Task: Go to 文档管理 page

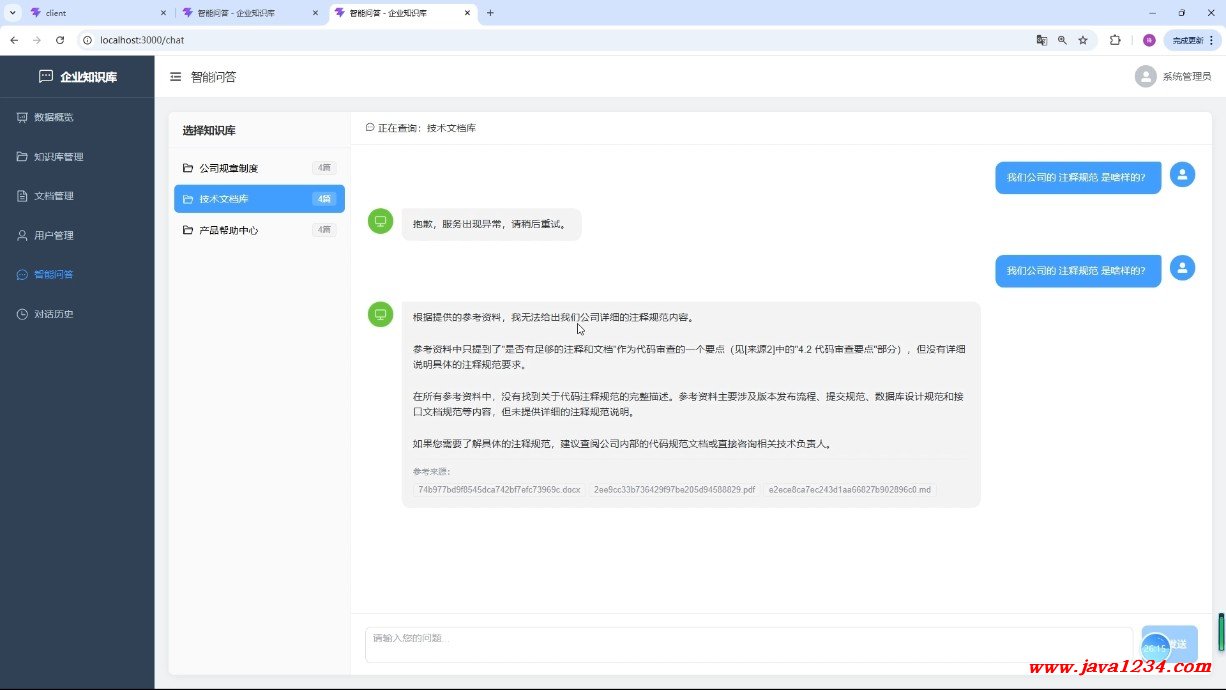Action: pos(53,196)
